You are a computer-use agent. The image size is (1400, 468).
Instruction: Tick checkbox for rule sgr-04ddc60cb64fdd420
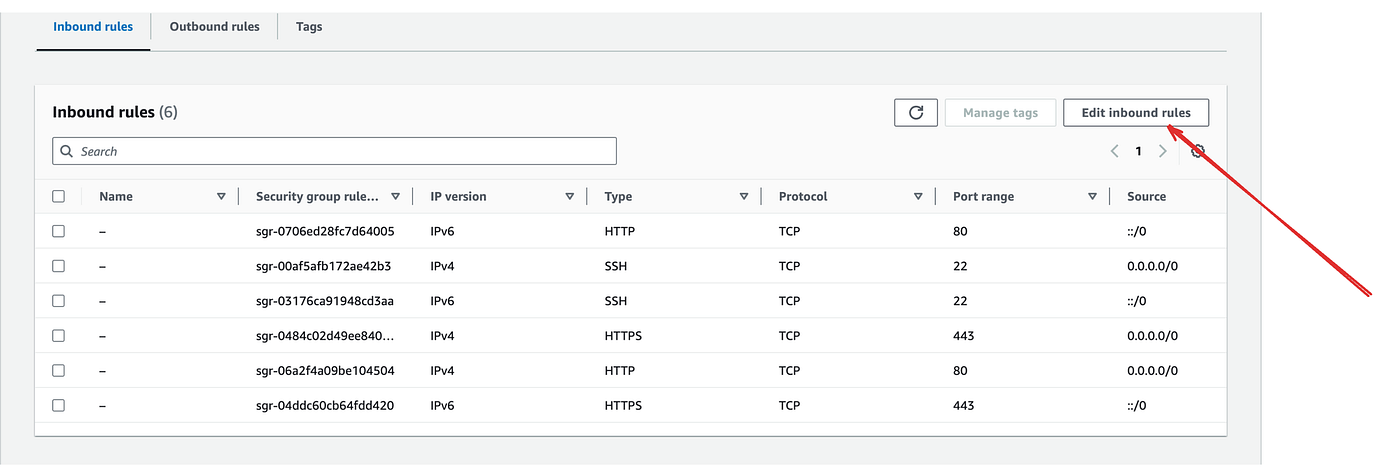(59, 405)
